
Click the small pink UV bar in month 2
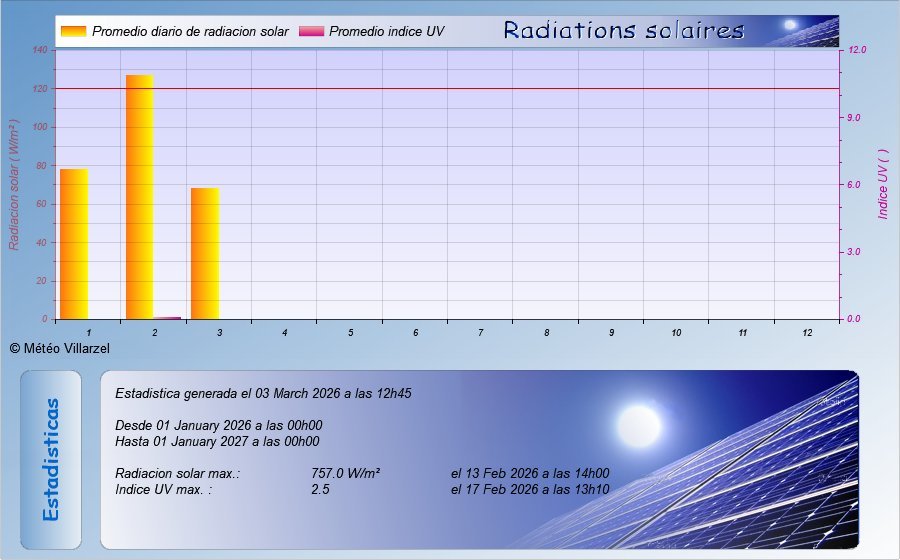[x=167, y=317]
